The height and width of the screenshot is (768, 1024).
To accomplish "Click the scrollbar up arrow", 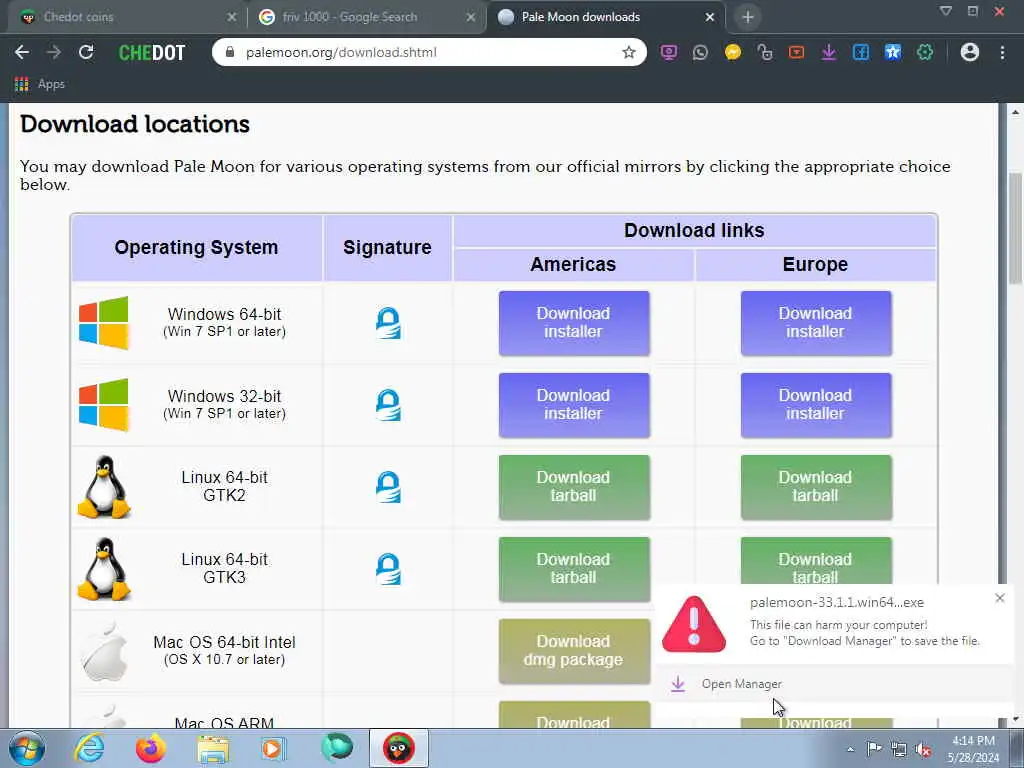I will tap(1015, 112).
